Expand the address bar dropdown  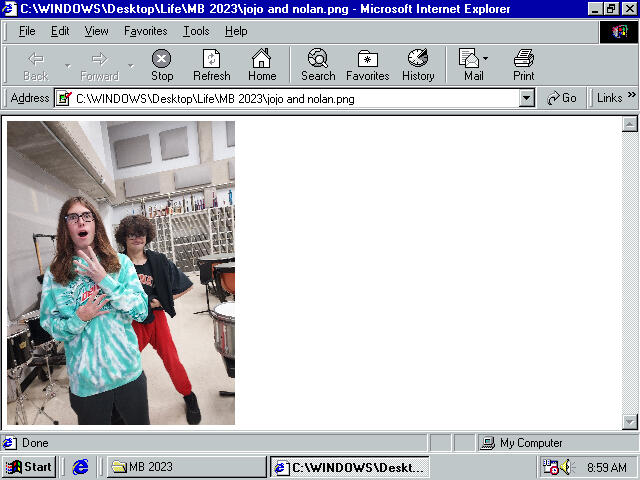coord(527,99)
